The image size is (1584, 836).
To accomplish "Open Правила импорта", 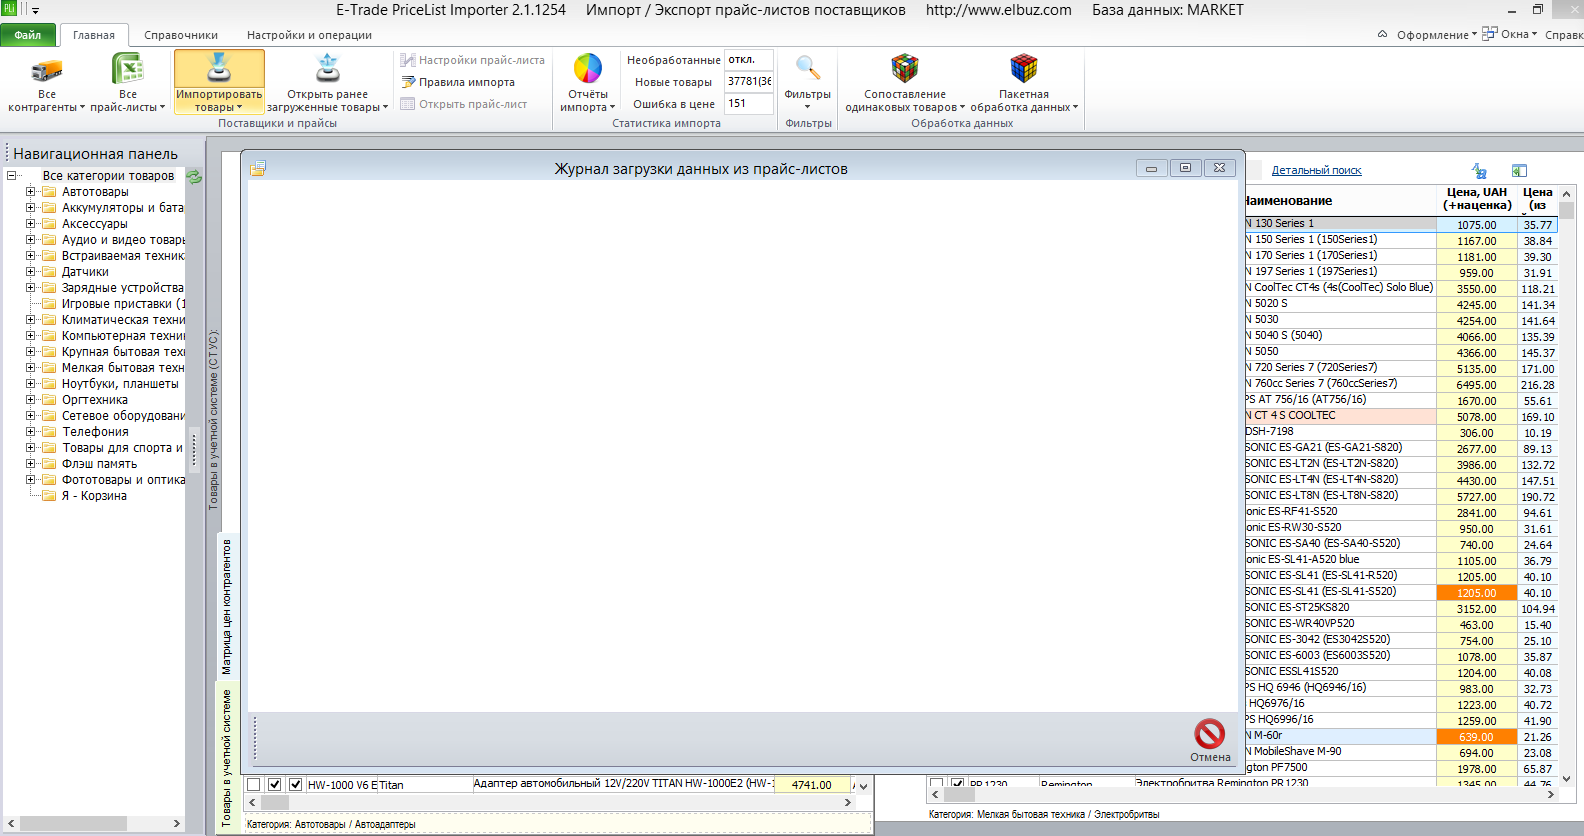I will click(458, 82).
